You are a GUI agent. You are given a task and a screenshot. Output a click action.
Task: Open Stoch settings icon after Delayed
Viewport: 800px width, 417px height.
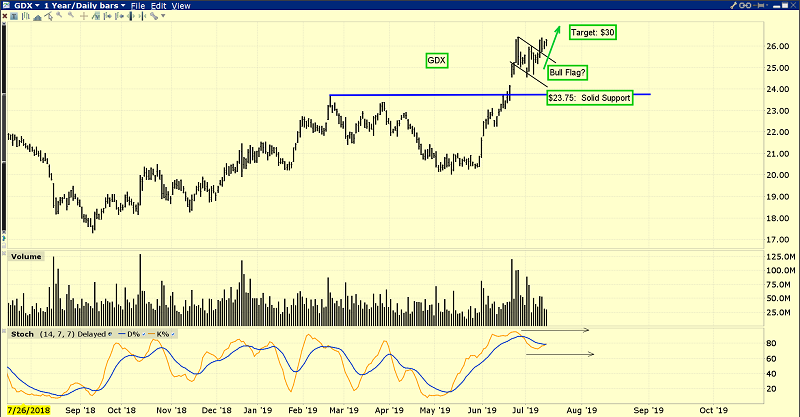tap(110, 334)
